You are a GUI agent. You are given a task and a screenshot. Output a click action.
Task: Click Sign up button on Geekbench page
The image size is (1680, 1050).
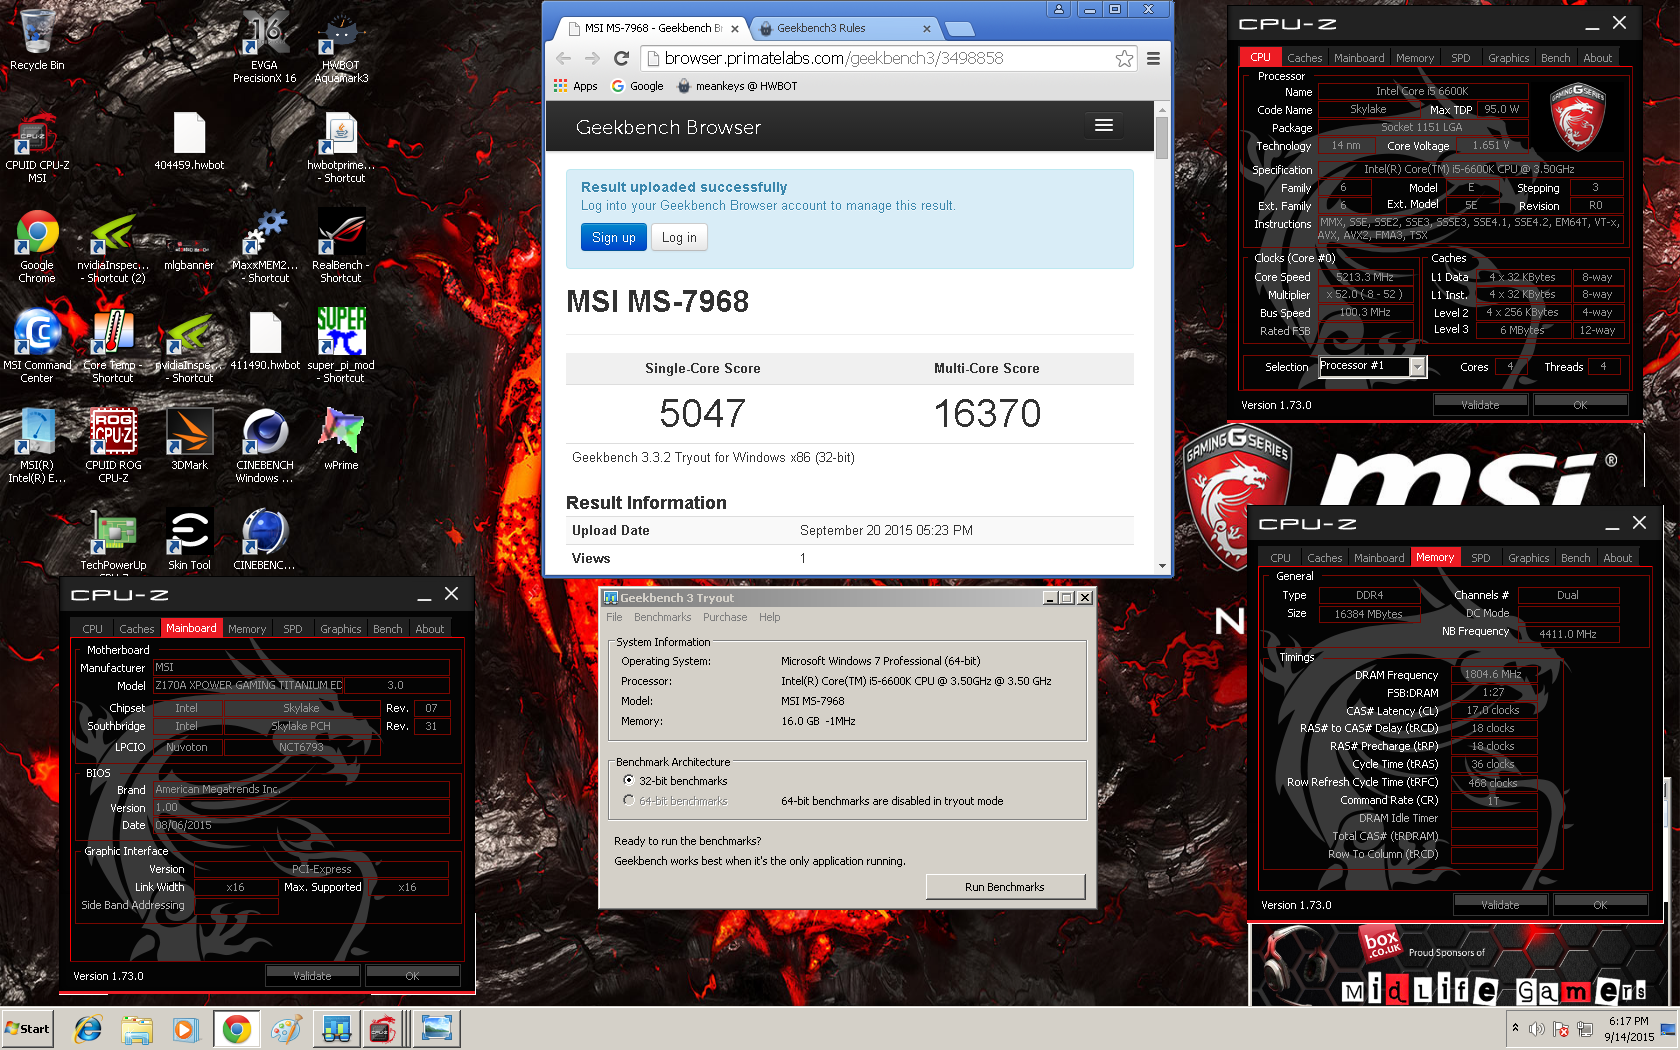613,237
